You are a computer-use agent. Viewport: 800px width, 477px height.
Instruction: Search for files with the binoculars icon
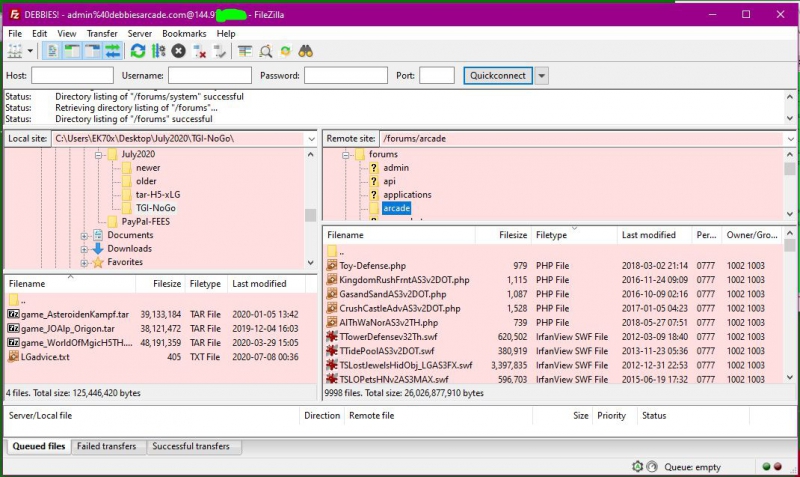point(306,51)
